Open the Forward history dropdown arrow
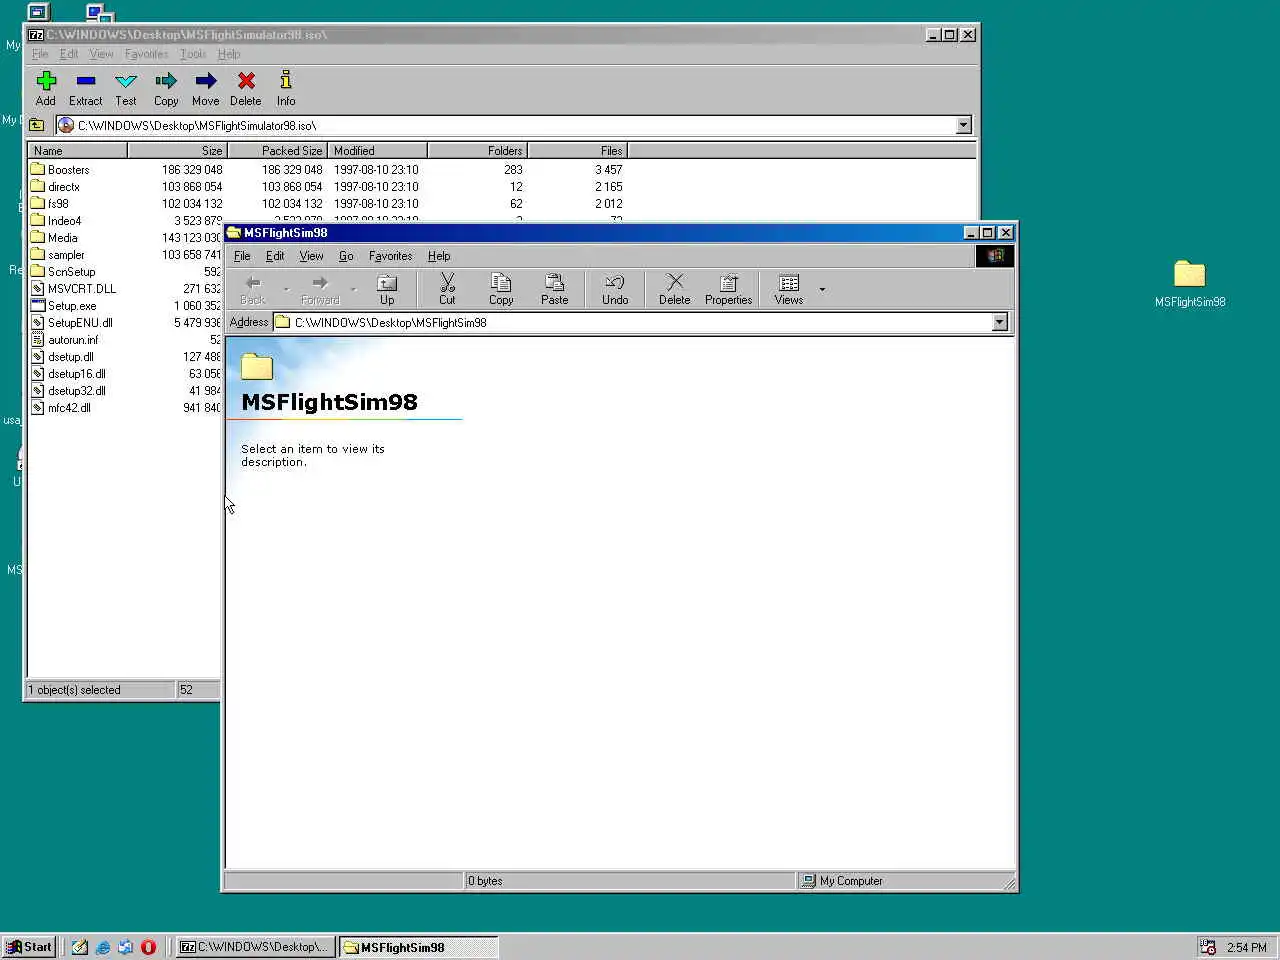This screenshot has height=960, width=1280. (x=353, y=289)
